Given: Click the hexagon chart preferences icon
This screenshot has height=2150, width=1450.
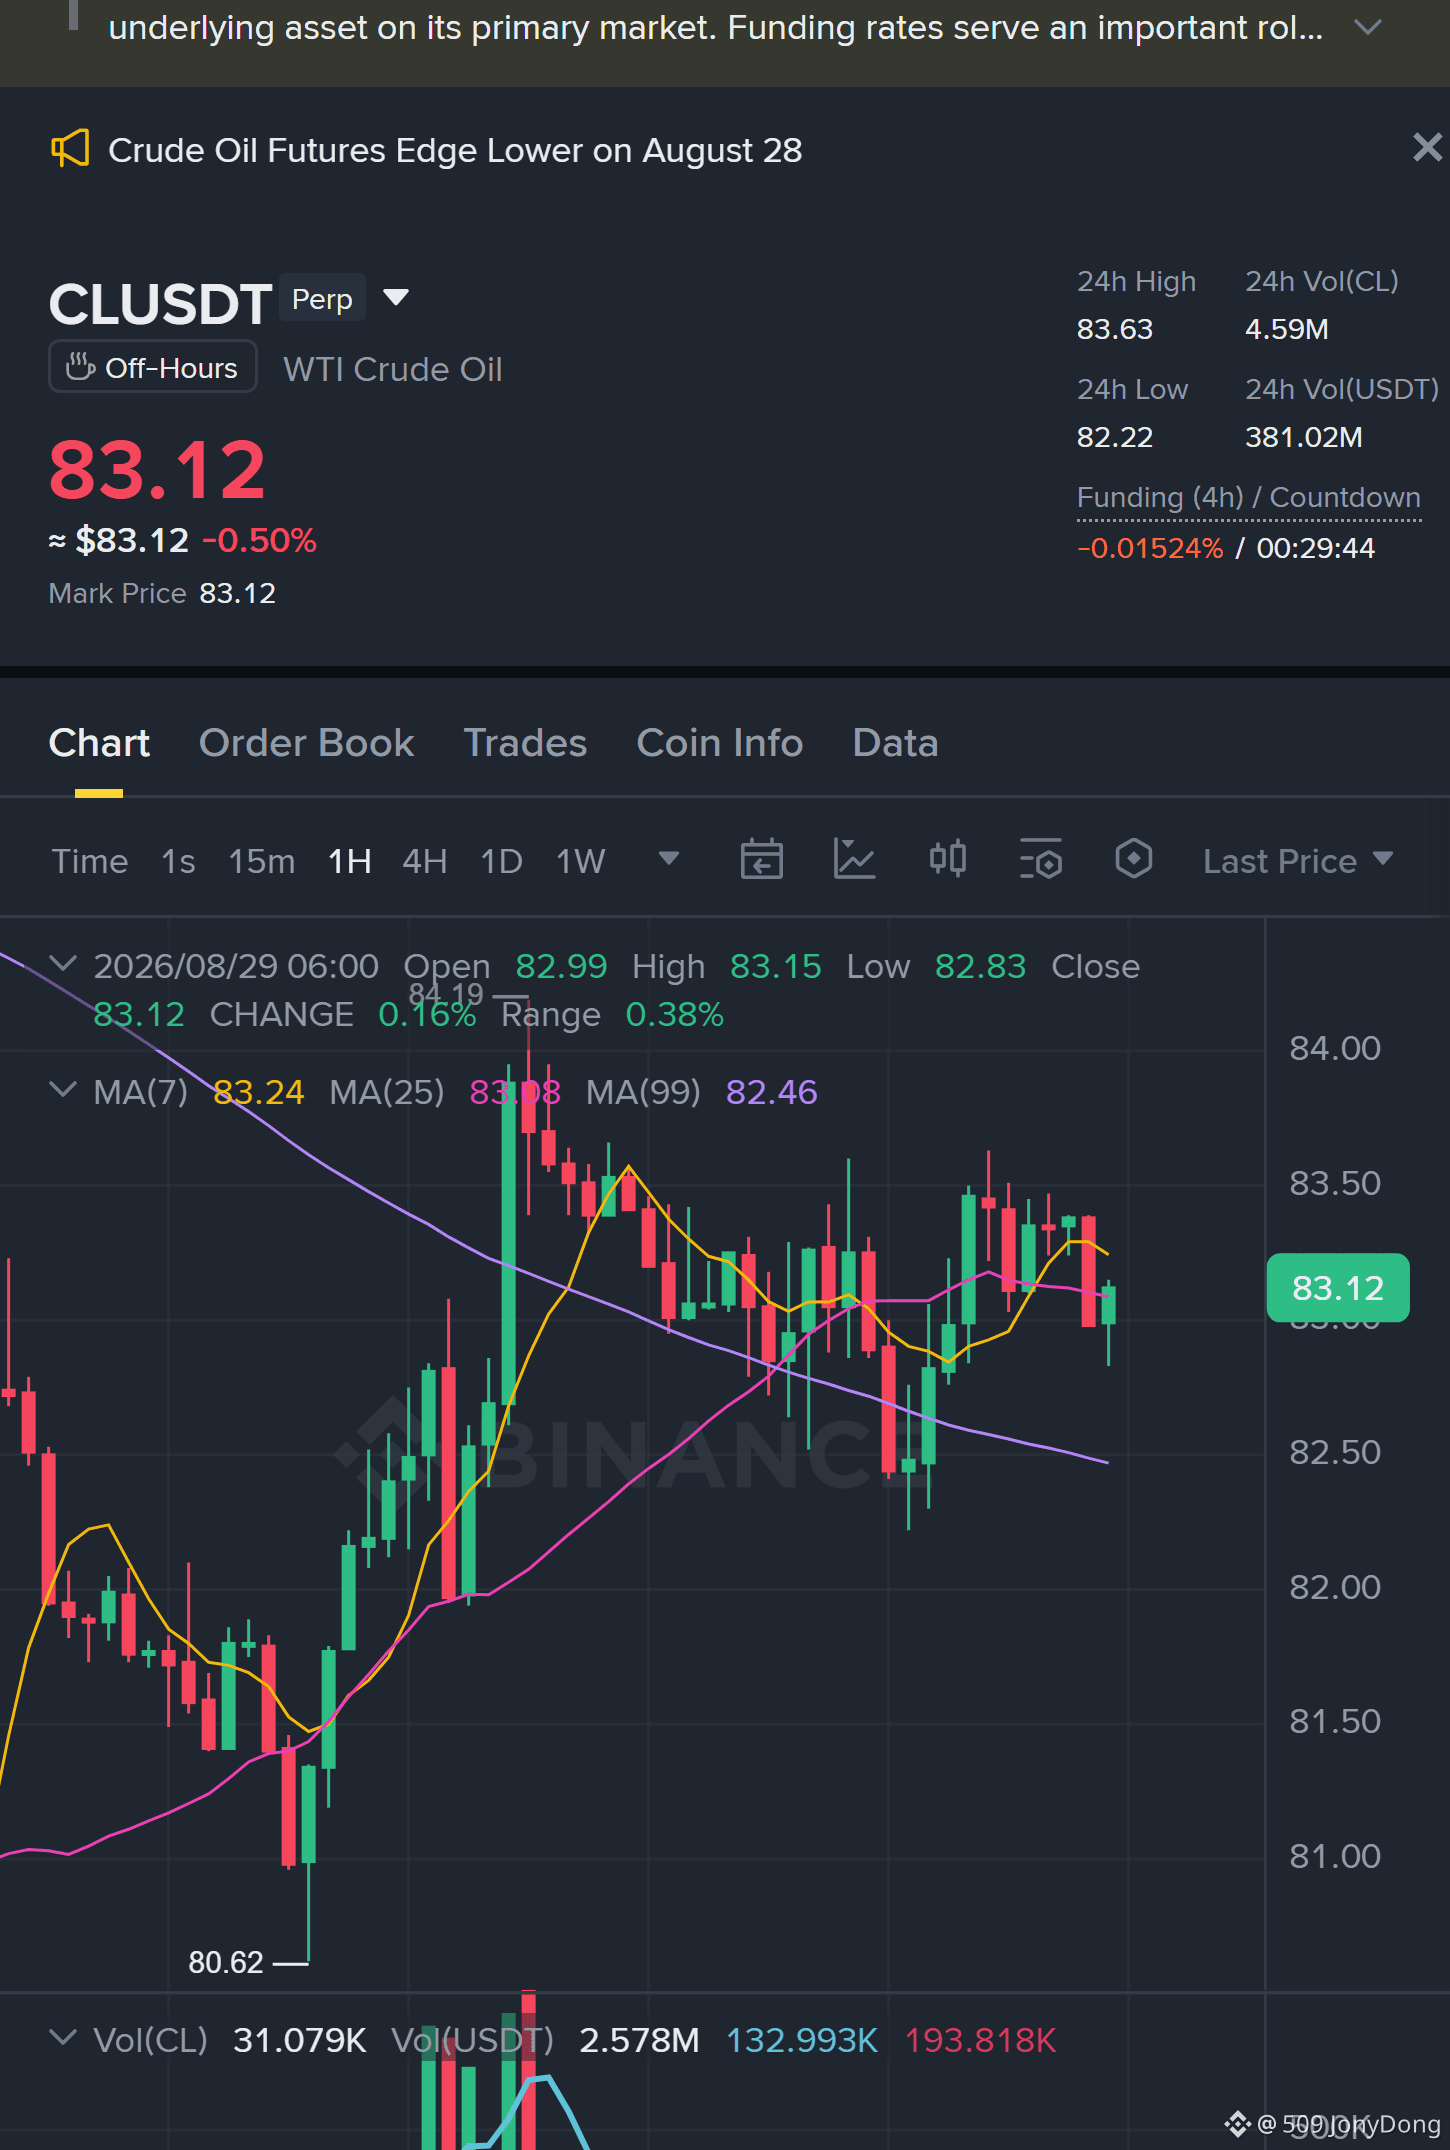Looking at the screenshot, I should pos(1133,859).
